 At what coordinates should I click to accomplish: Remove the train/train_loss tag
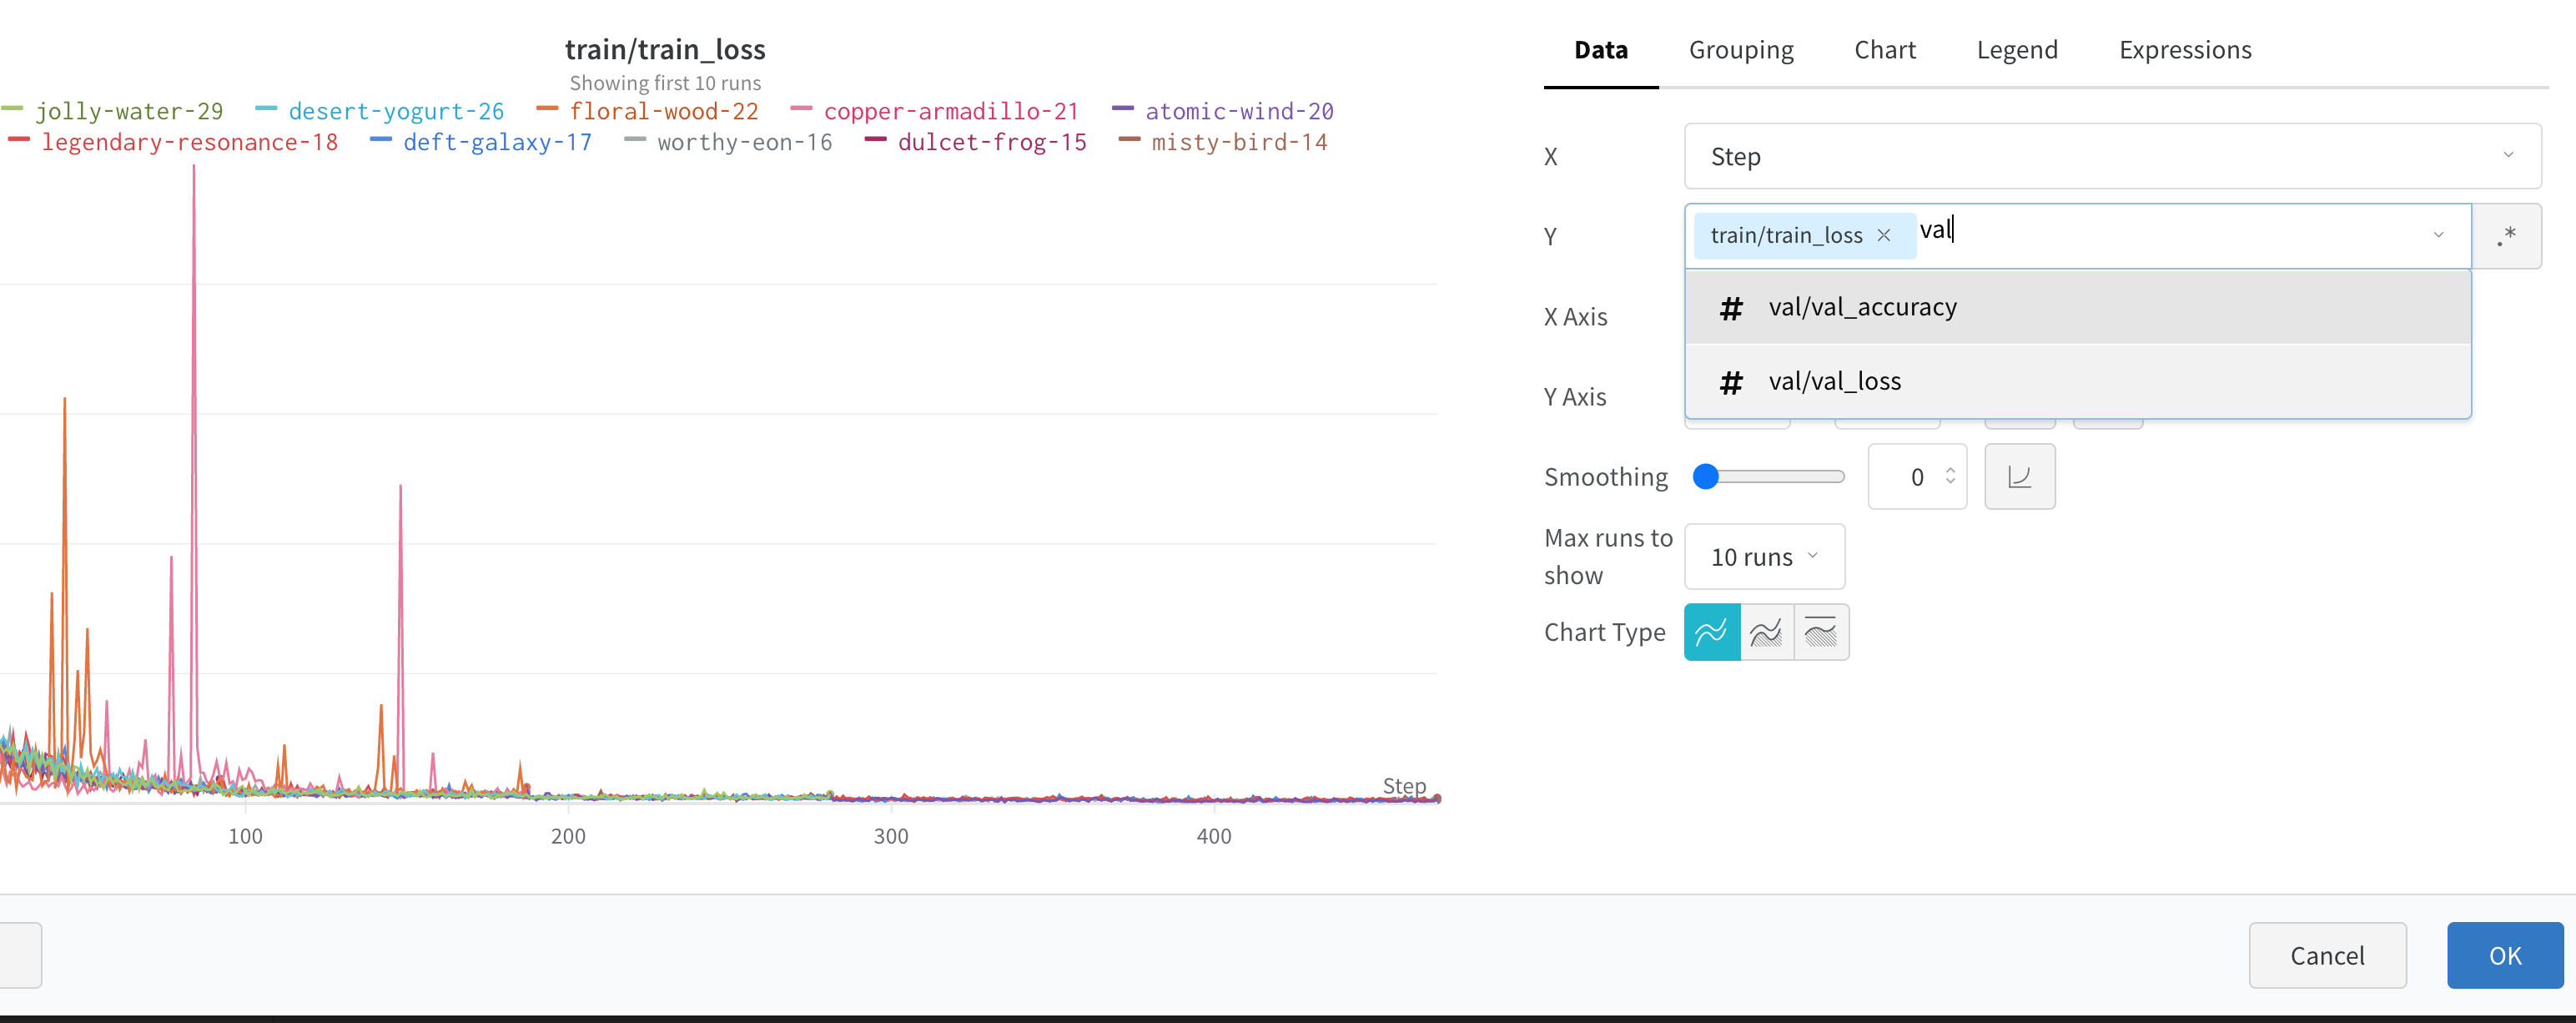[1883, 236]
